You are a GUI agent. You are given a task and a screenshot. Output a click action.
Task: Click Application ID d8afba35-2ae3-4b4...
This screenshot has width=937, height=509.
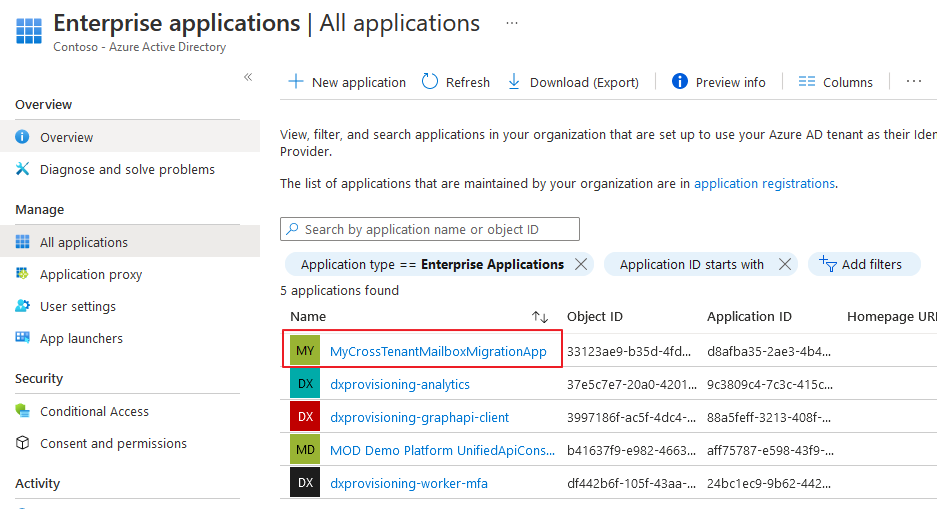click(769, 351)
